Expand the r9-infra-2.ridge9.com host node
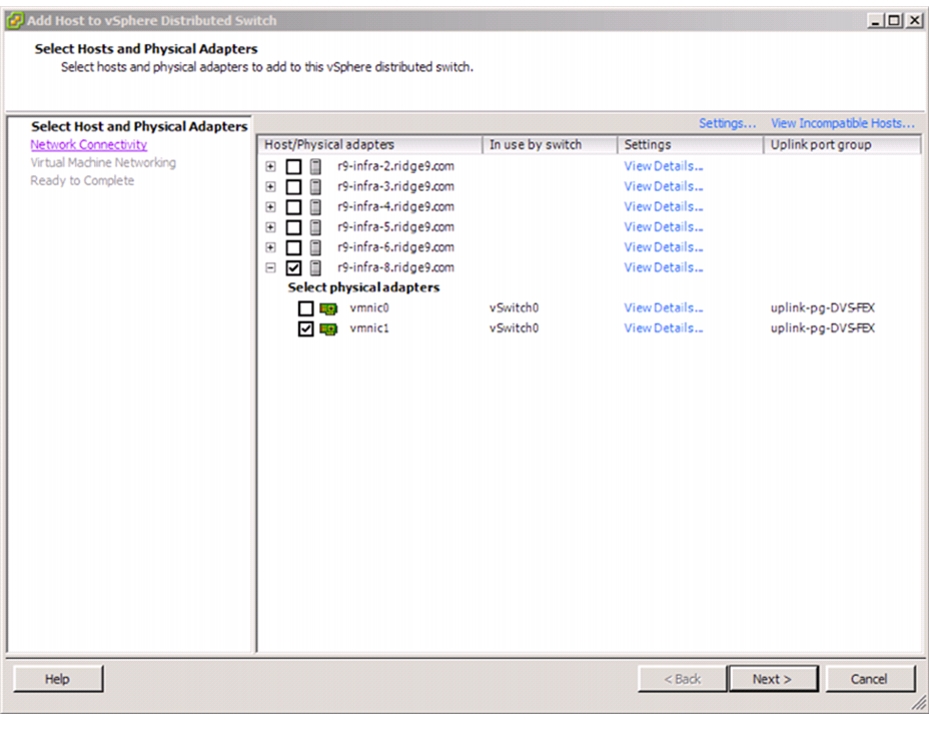929x749 pixels. coord(271,167)
